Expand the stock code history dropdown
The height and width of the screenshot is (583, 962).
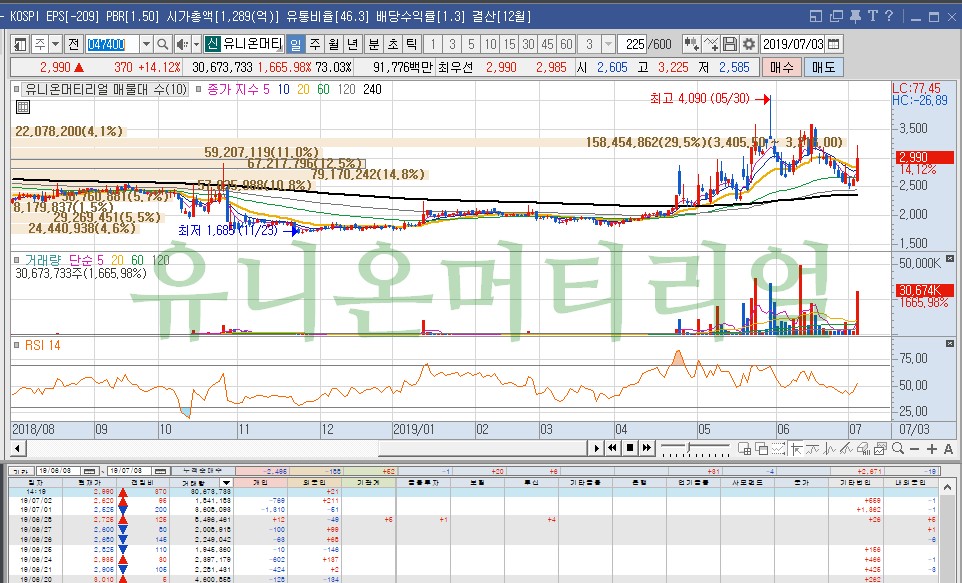pyautogui.click(x=146, y=44)
